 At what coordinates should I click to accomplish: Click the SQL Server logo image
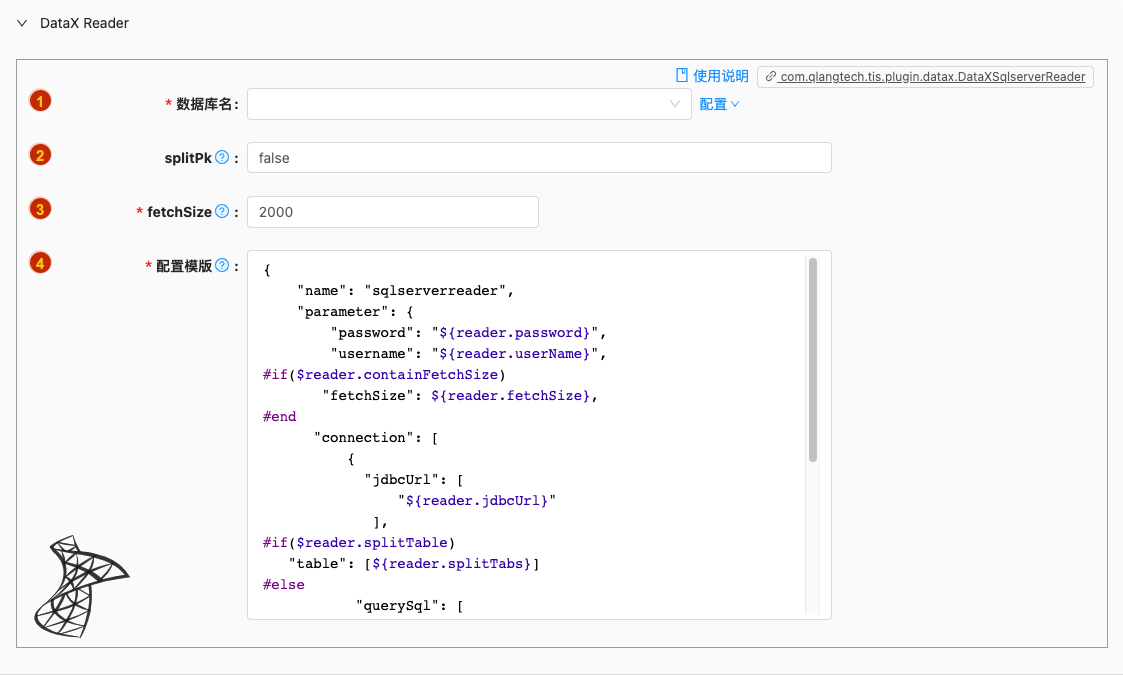pos(81,586)
